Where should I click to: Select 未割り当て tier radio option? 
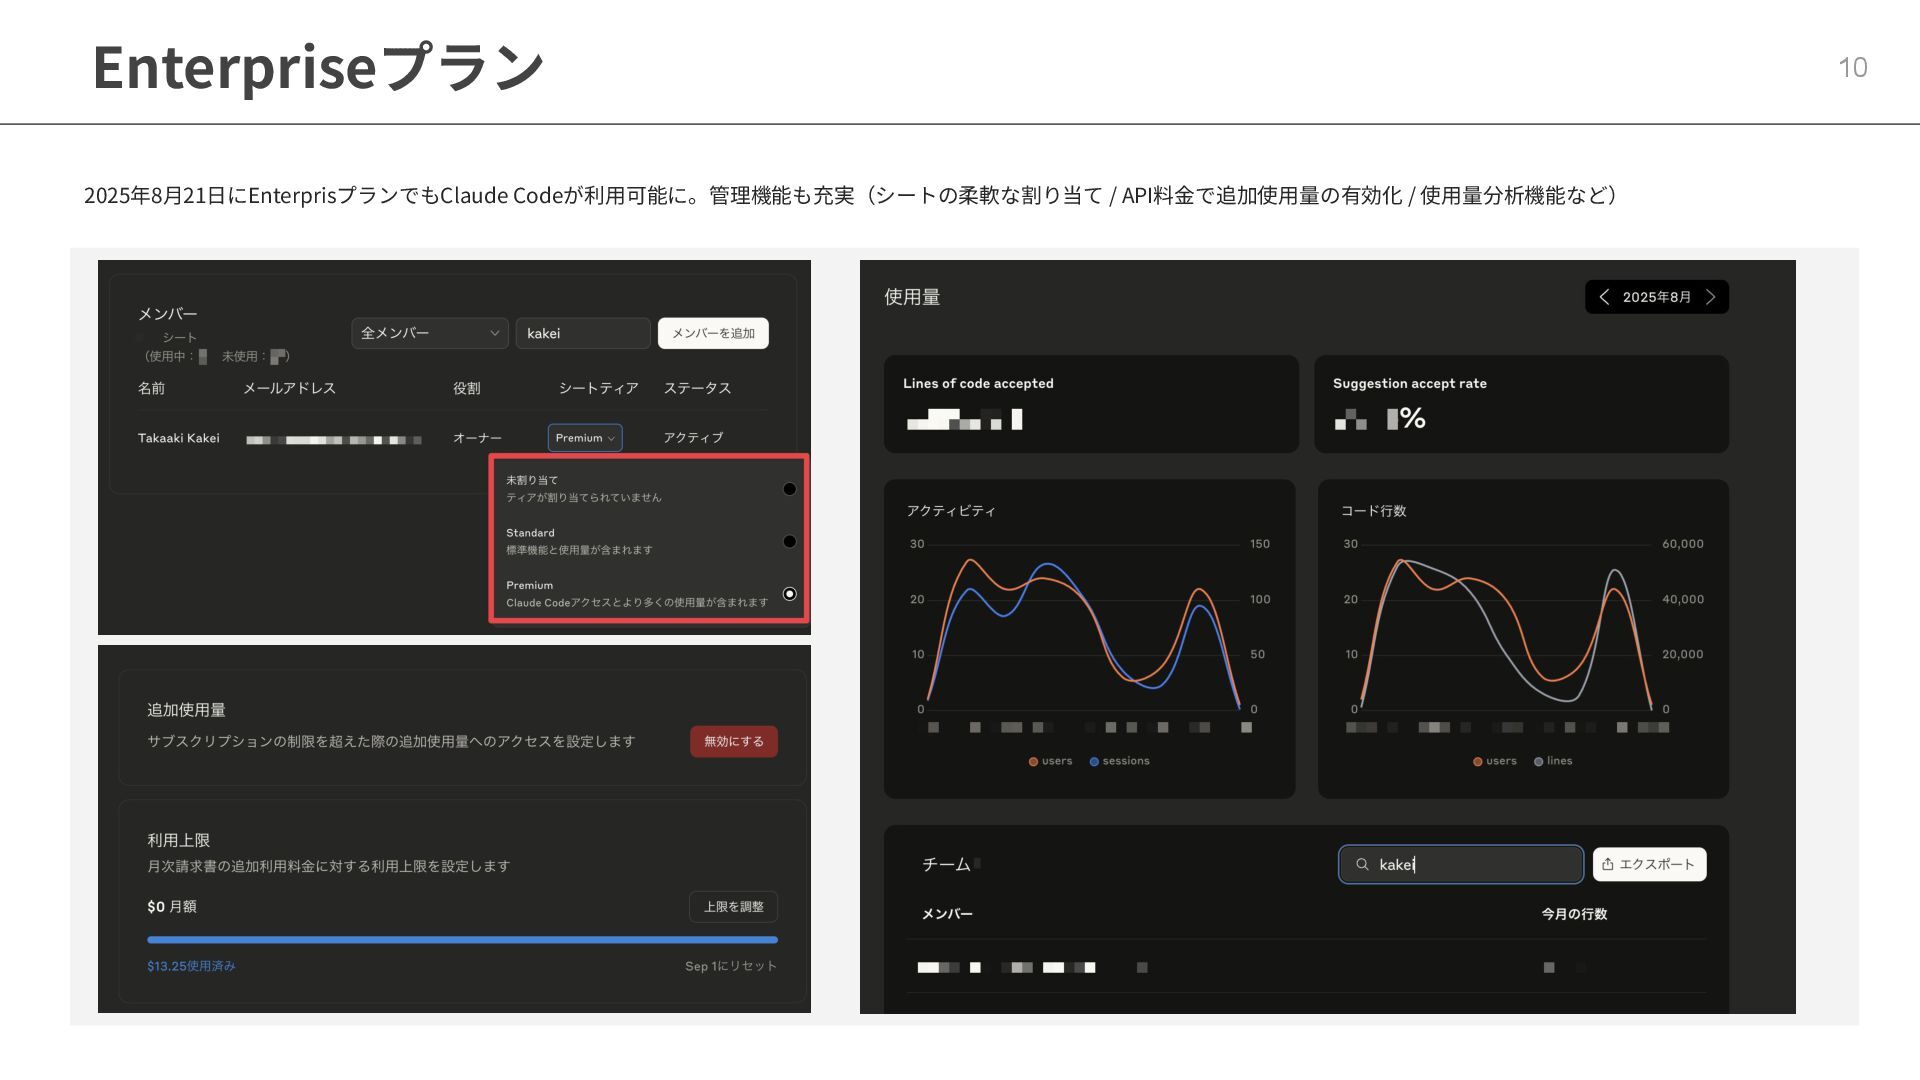789,489
